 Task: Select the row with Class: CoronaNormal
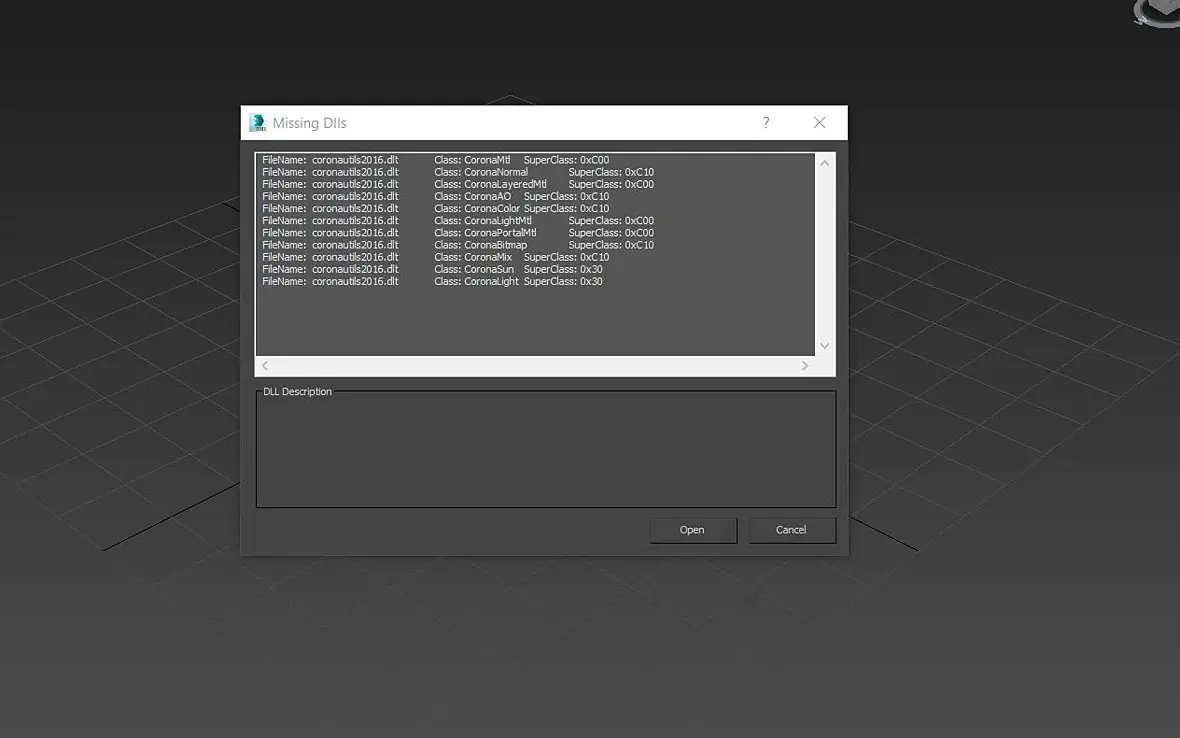pos(535,172)
